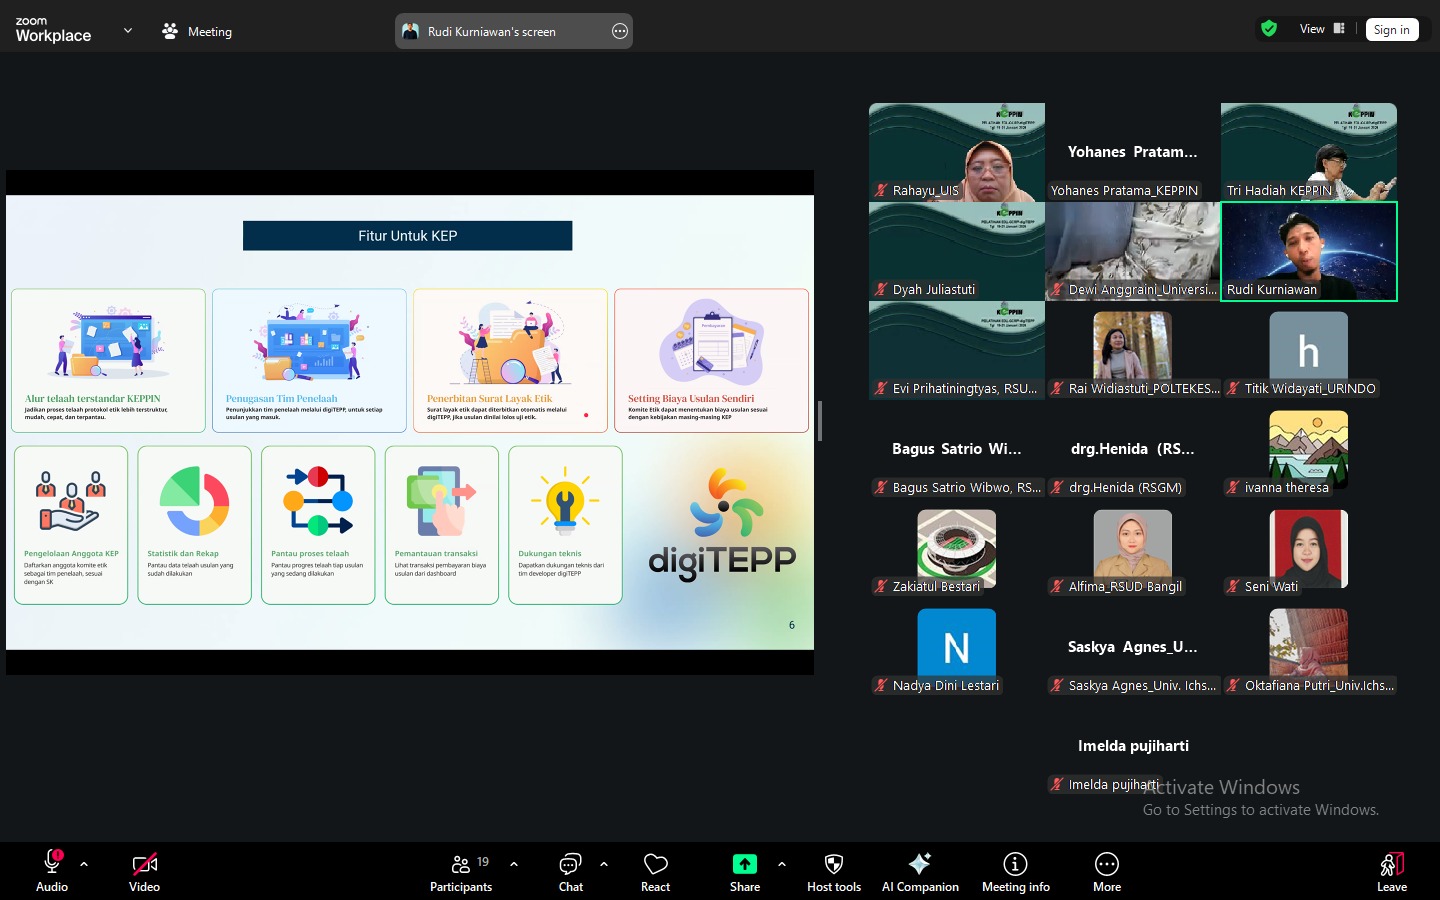Image resolution: width=1440 pixels, height=900 pixels.
Task: Click the Sign in button
Action: click(1391, 30)
